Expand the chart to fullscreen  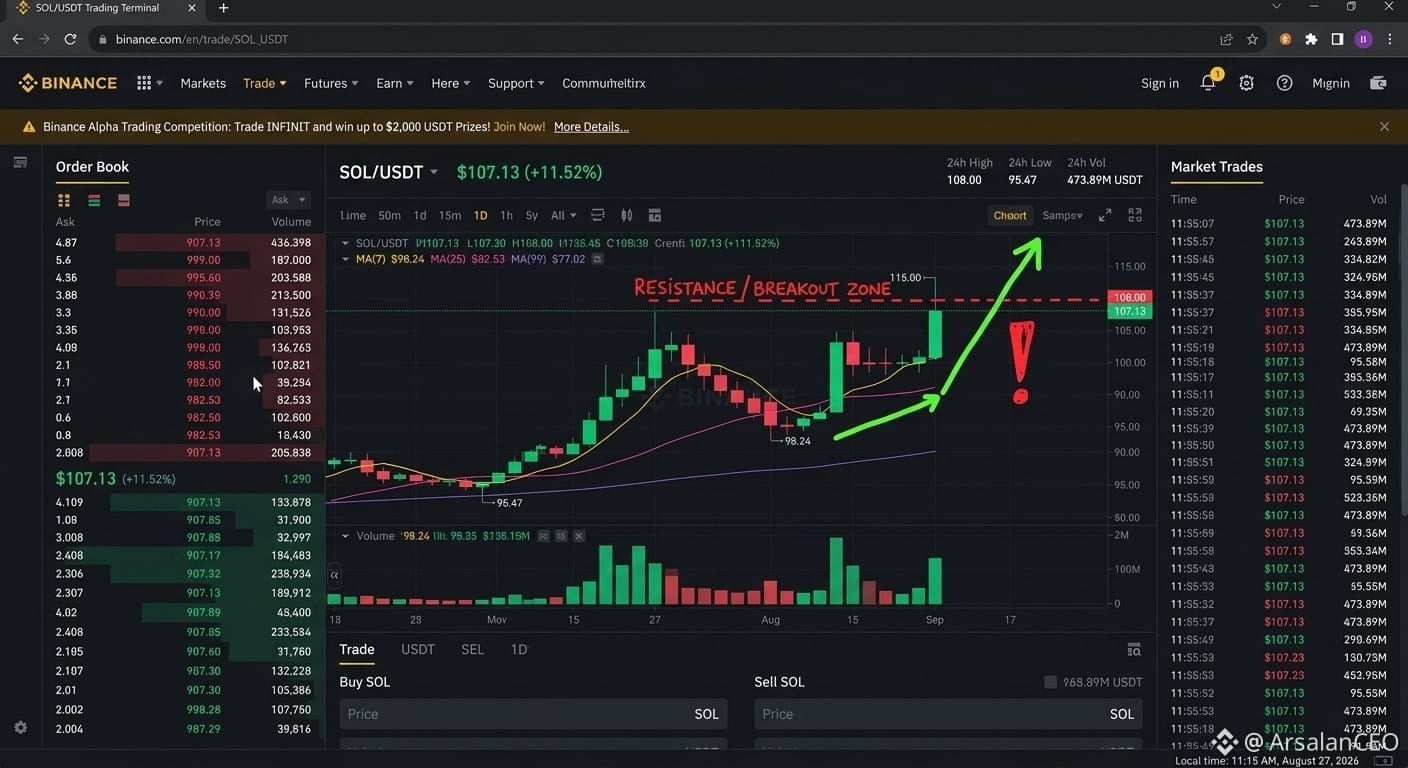point(1105,215)
